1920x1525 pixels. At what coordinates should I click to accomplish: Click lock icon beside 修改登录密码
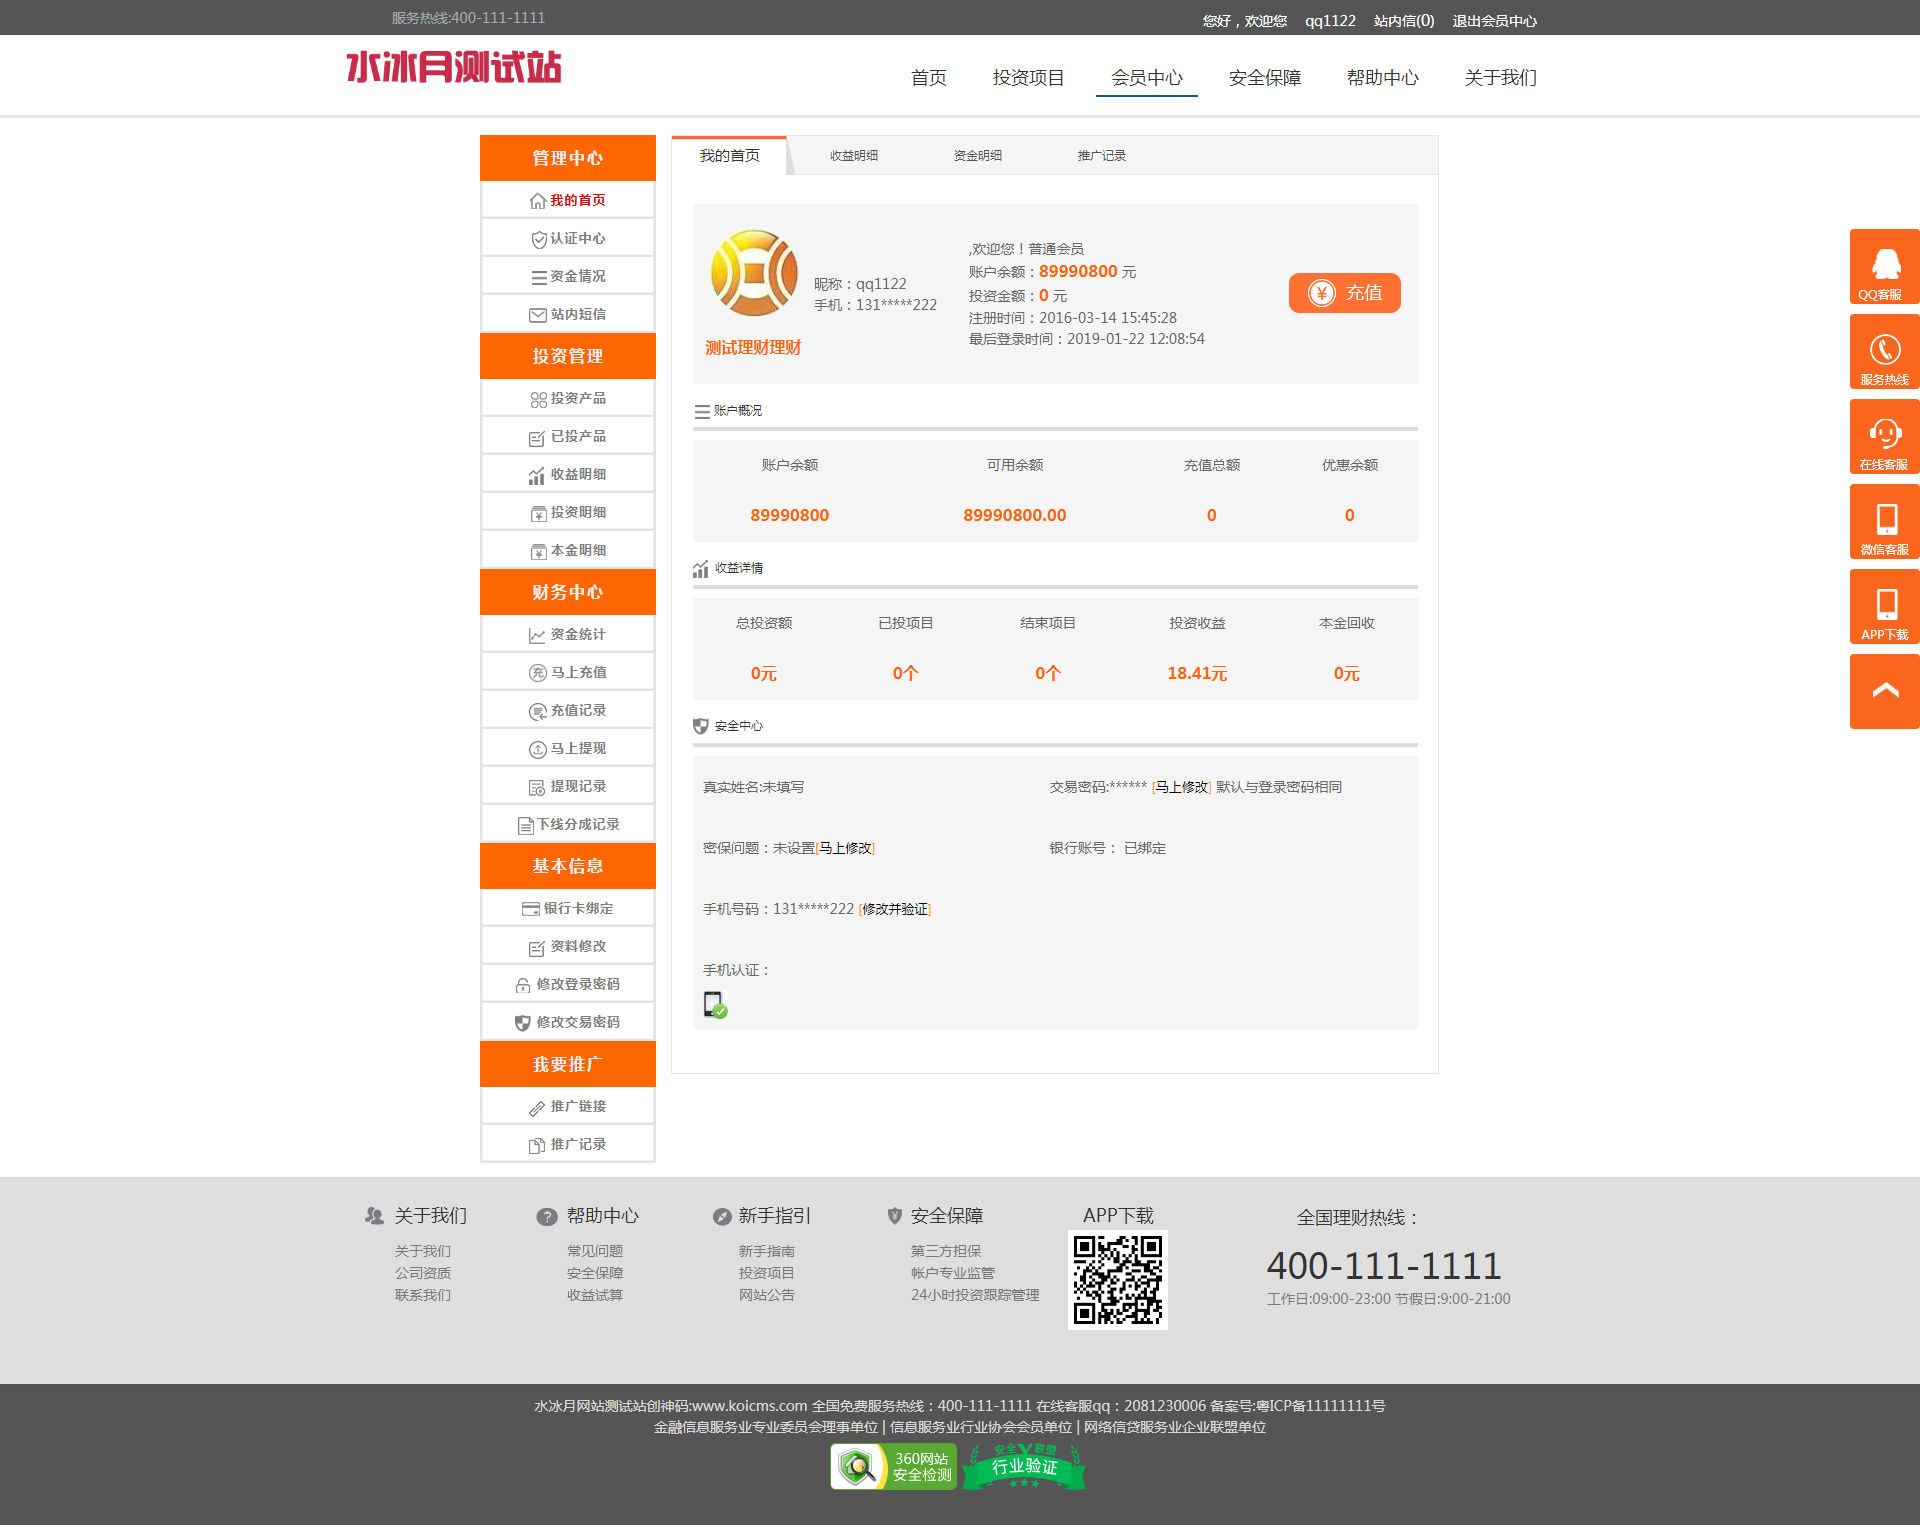(523, 985)
